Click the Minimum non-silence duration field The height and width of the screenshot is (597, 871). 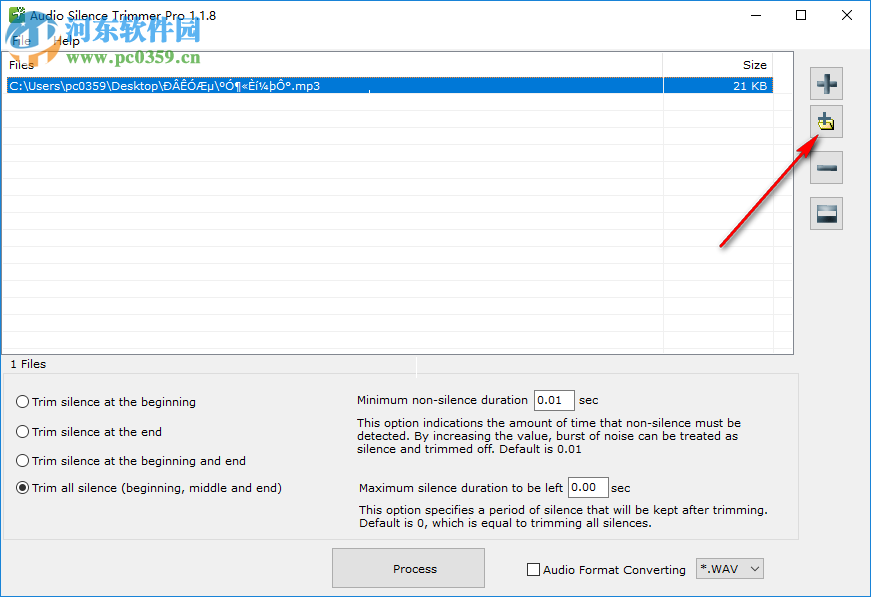pos(554,400)
